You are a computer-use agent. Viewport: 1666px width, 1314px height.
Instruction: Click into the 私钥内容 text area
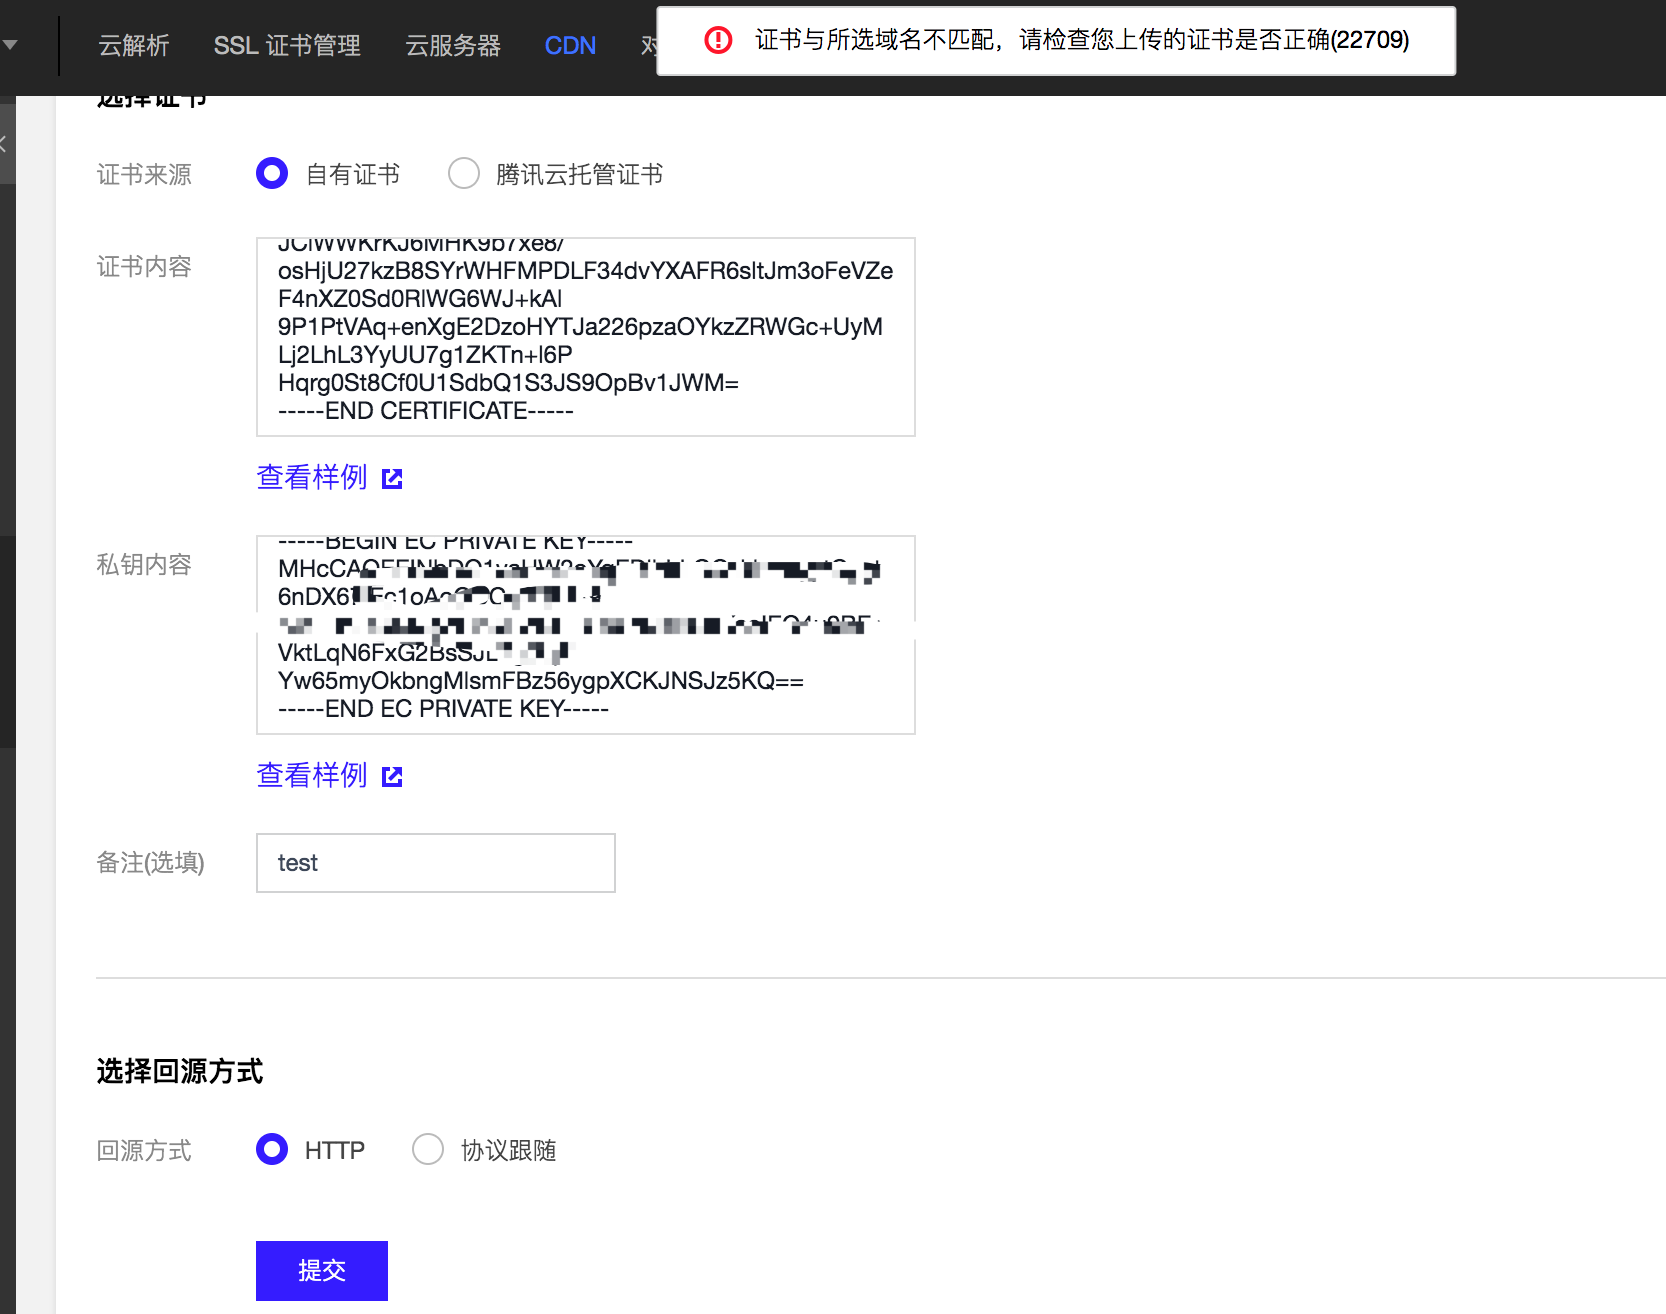tap(586, 635)
